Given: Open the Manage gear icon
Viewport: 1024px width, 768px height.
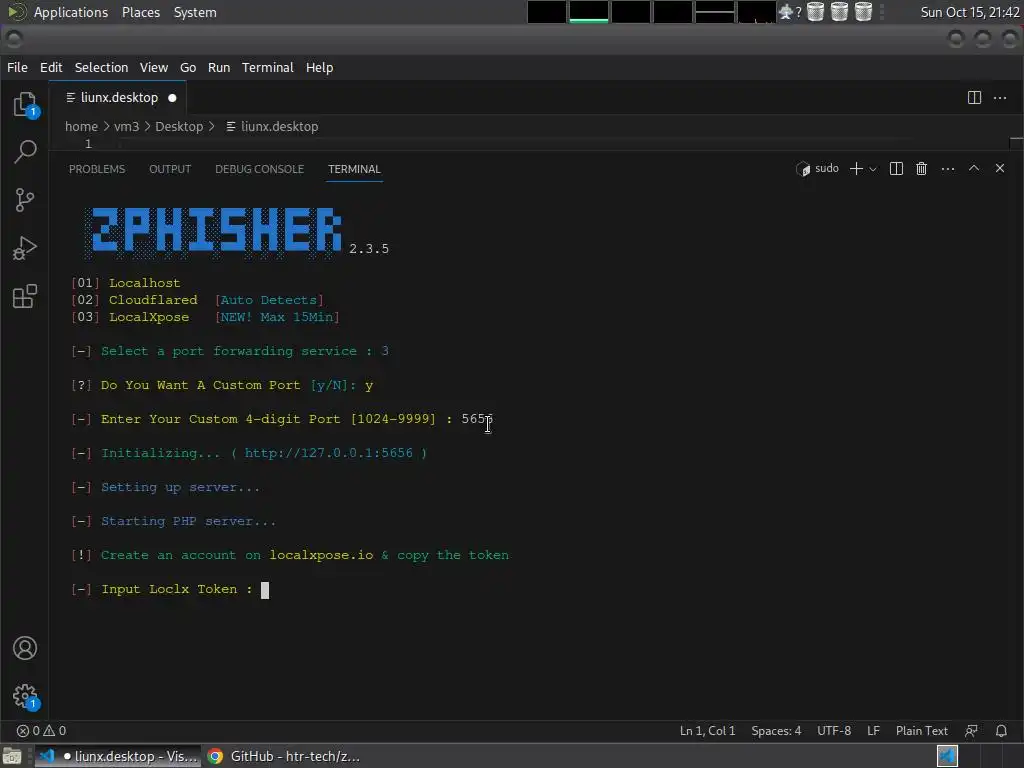Looking at the screenshot, I should (x=25, y=696).
